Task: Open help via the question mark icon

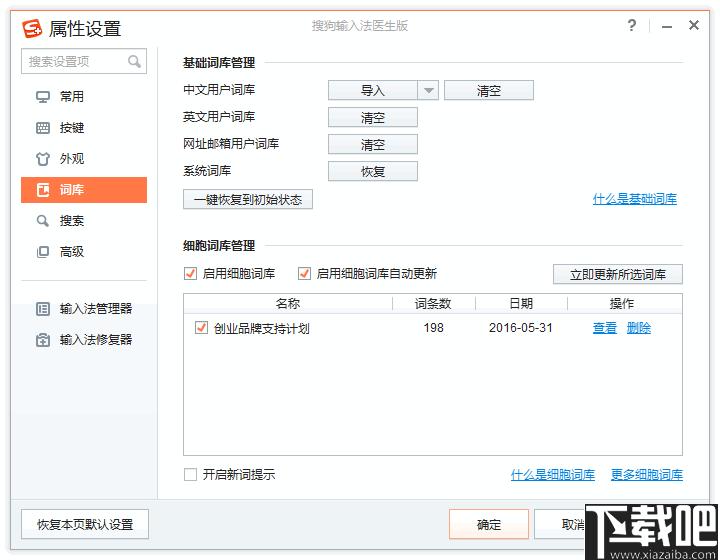Action: 632,26
